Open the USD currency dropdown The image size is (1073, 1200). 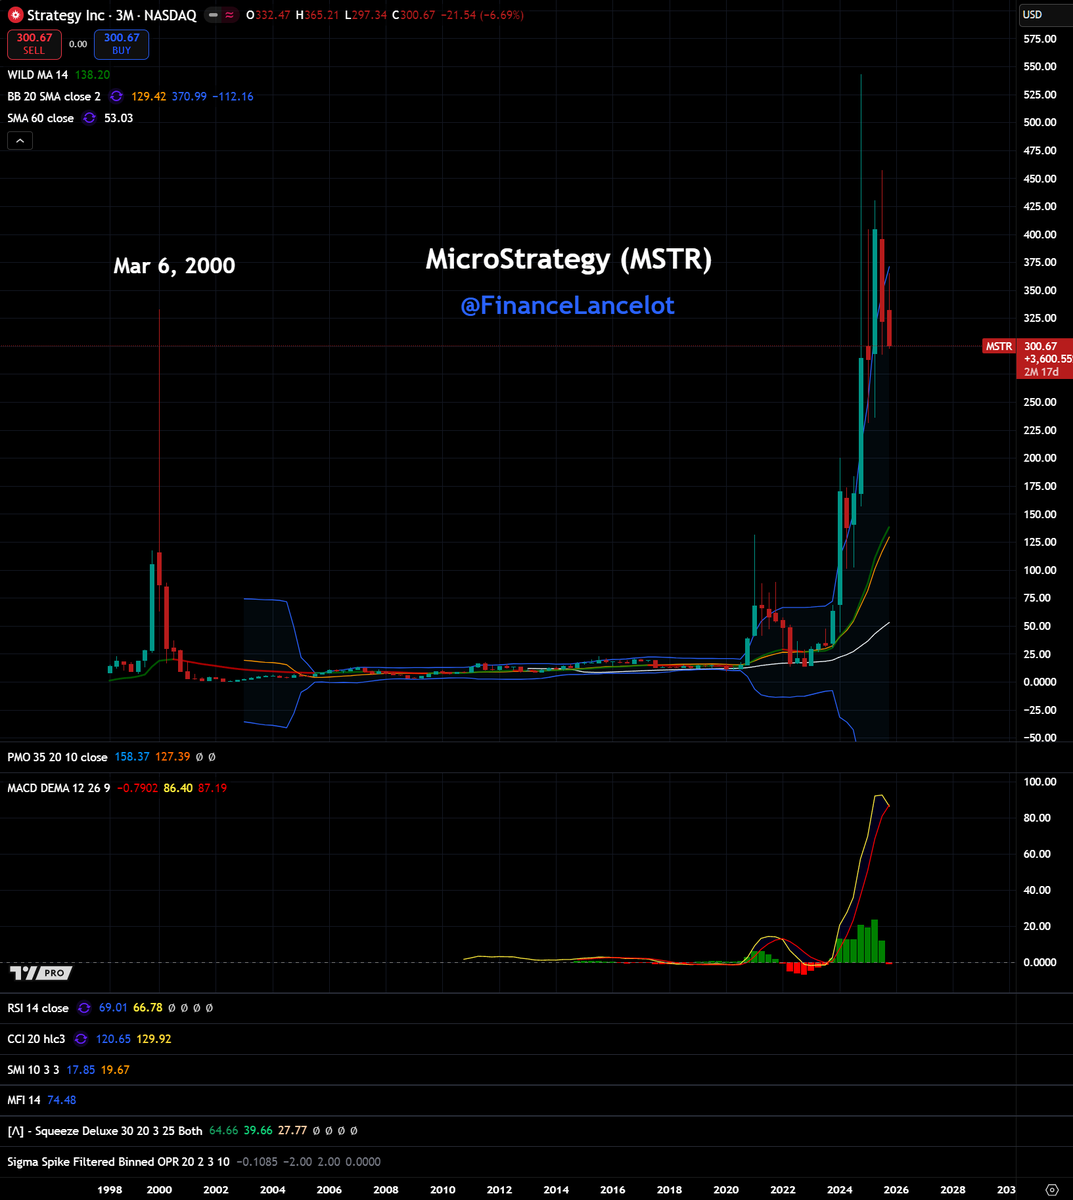1045,14
